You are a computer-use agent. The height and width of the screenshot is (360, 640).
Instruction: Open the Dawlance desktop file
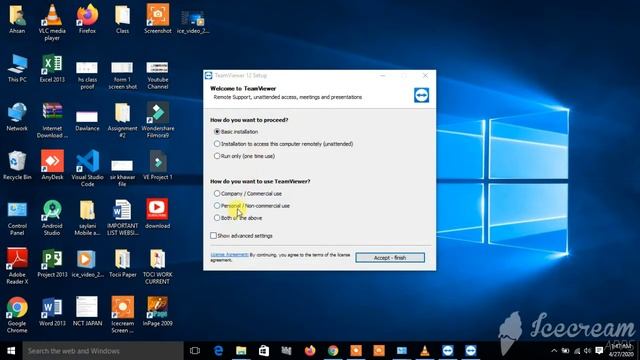click(87, 121)
